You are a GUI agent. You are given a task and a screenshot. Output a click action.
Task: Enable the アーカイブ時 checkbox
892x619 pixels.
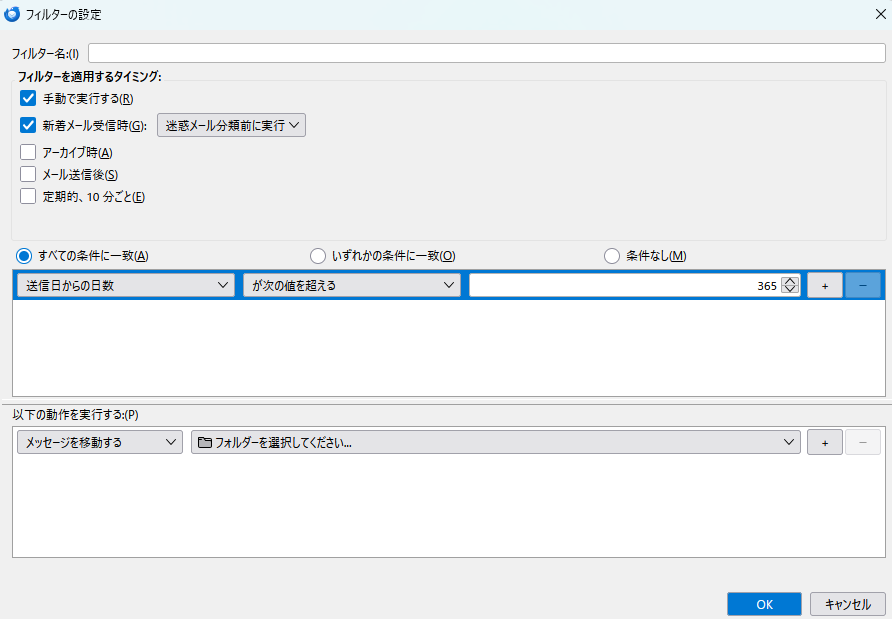click(x=28, y=150)
